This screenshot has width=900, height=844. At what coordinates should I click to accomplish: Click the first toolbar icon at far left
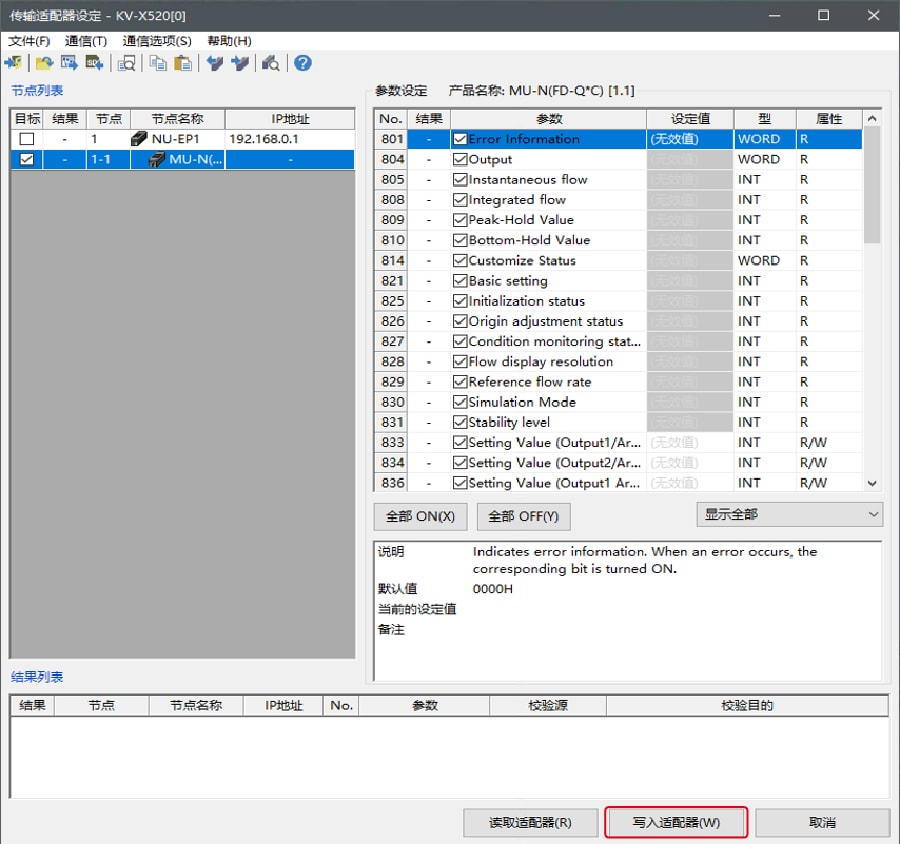click(x=13, y=63)
